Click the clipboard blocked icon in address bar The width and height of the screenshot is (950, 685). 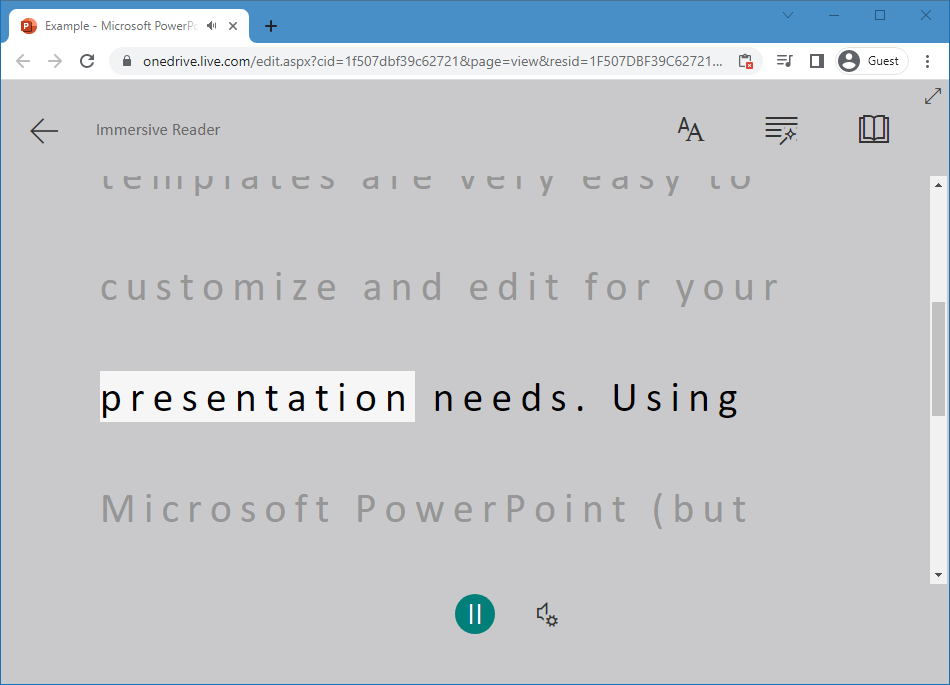[745, 61]
